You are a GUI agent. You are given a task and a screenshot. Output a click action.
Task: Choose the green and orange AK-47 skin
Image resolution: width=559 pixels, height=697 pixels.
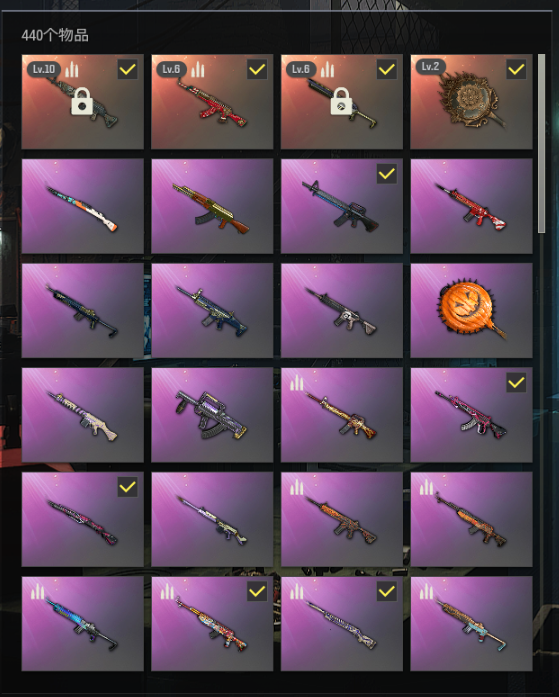click(212, 206)
